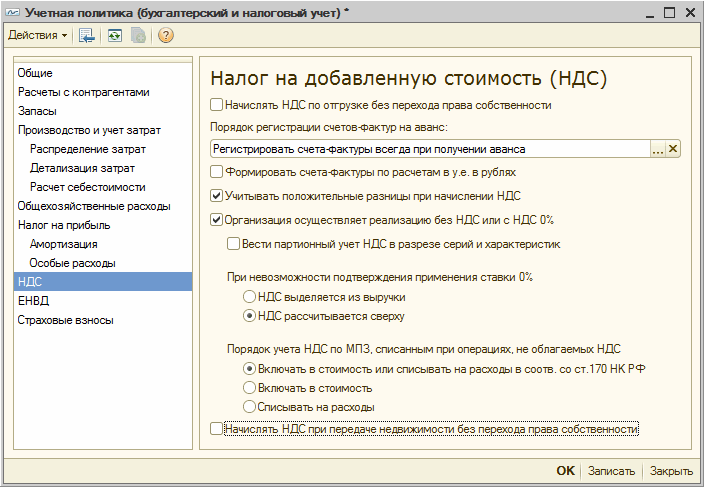Click the help question mark icon
This screenshot has height=487, width=704.
[166, 35]
